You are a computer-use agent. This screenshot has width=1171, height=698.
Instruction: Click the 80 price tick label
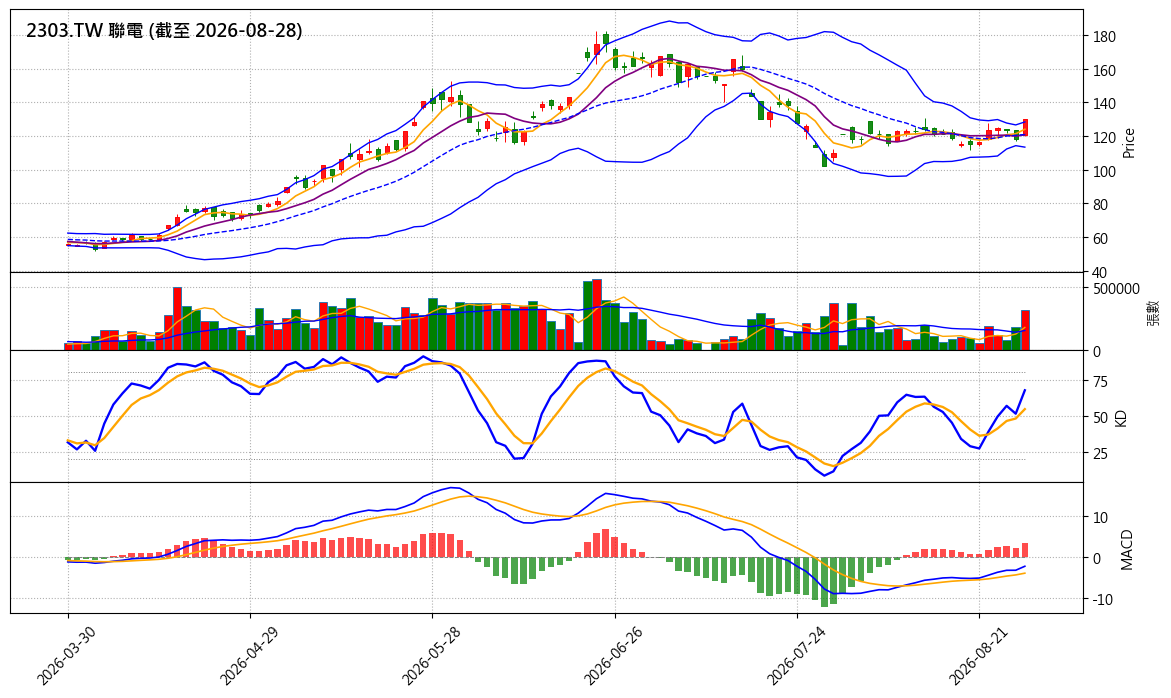[1100, 205]
